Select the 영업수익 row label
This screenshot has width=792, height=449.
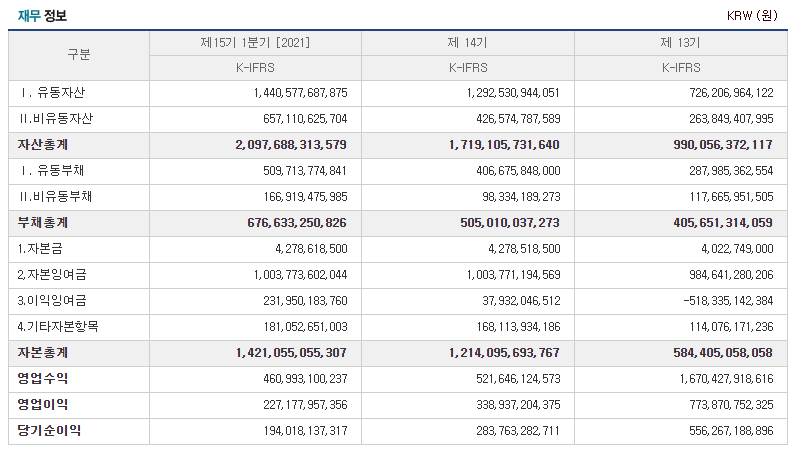pyautogui.click(x=42, y=378)
